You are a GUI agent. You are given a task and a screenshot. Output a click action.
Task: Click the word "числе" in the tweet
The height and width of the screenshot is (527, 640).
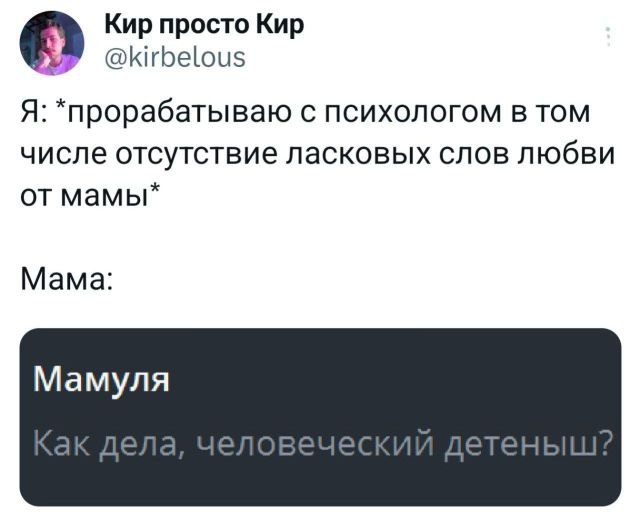pos(62,155)
